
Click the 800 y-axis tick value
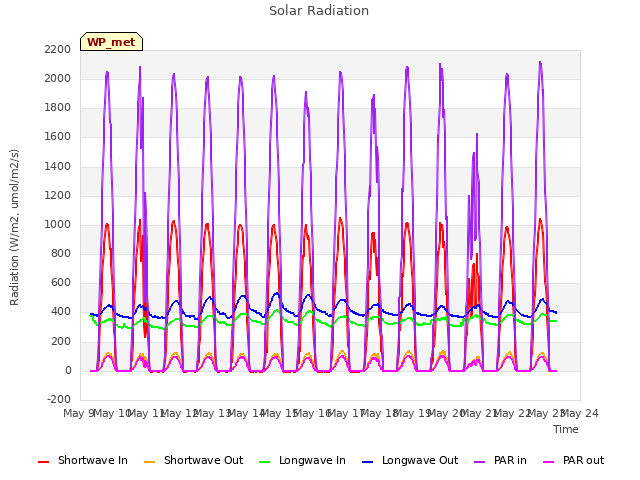61,253
